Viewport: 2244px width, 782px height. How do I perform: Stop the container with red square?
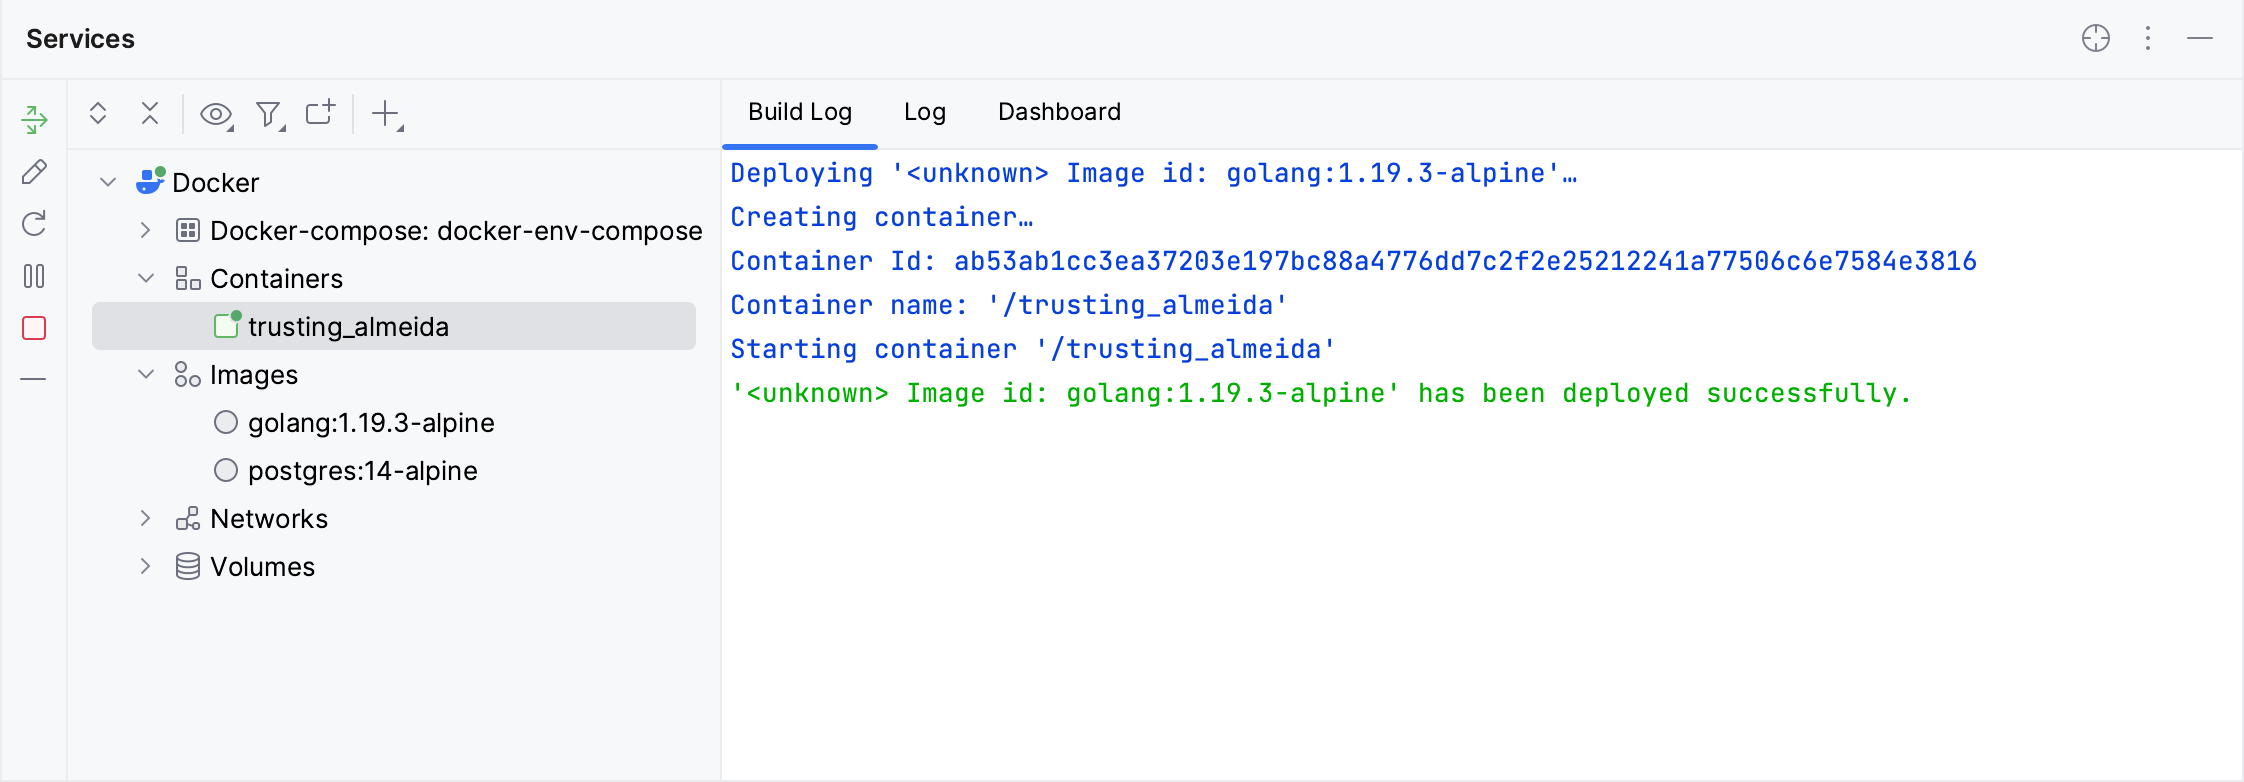click(34, 328)
